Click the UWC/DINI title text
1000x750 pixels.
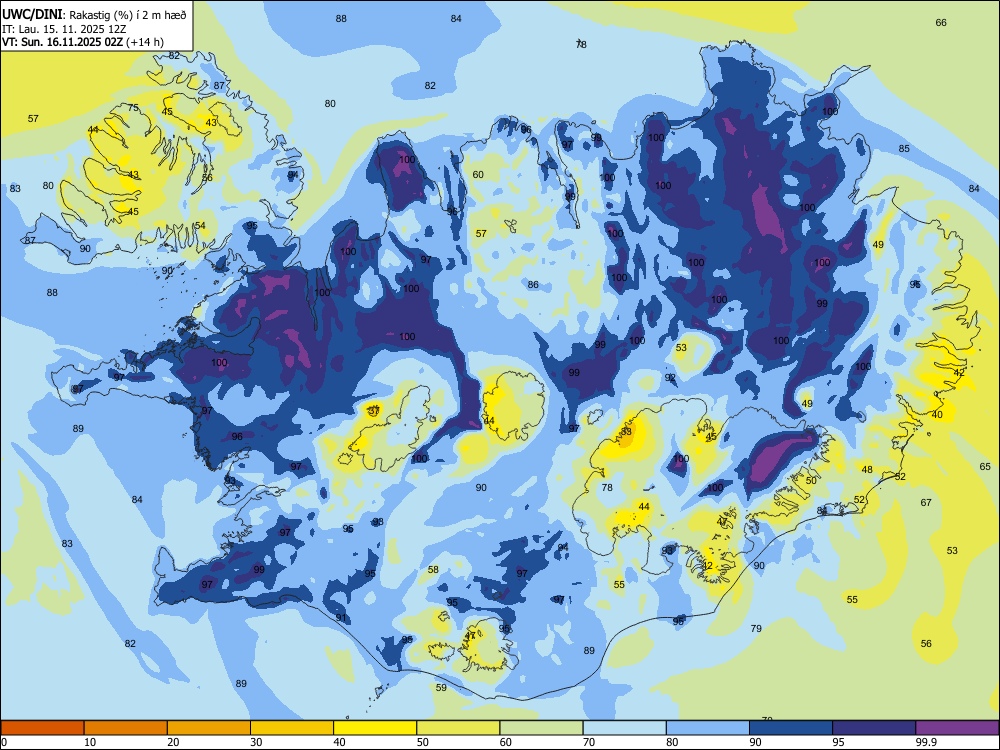pyautogui.click(x=32, y=15)
